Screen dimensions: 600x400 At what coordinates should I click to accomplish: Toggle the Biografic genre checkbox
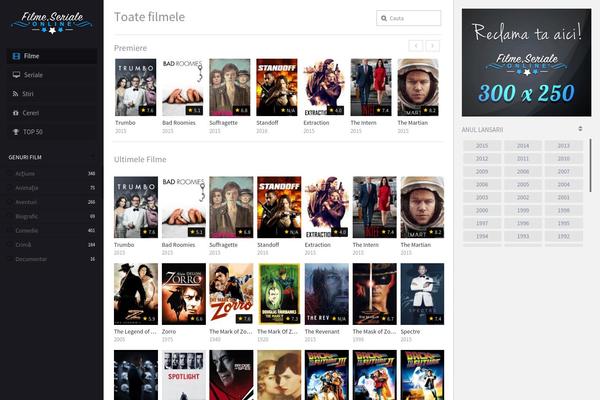pyautogui.click(x=11, y=216)
